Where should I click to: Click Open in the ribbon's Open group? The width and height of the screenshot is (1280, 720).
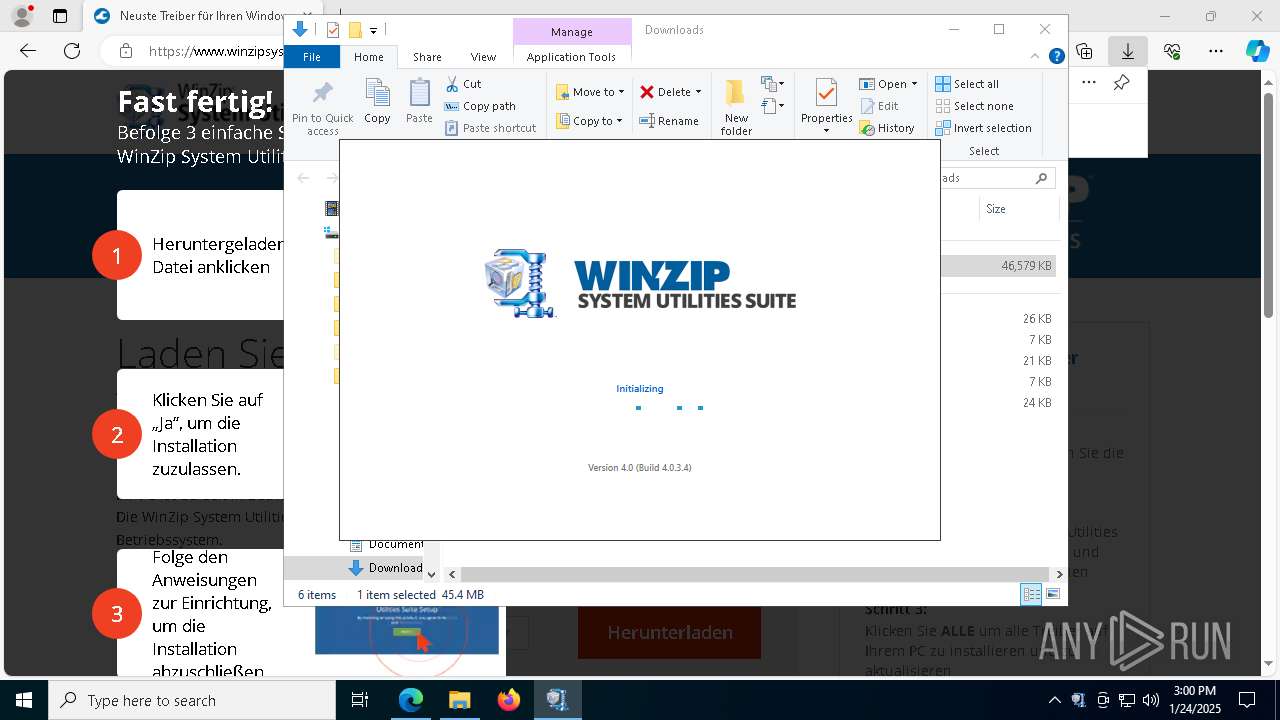(880, 84)
